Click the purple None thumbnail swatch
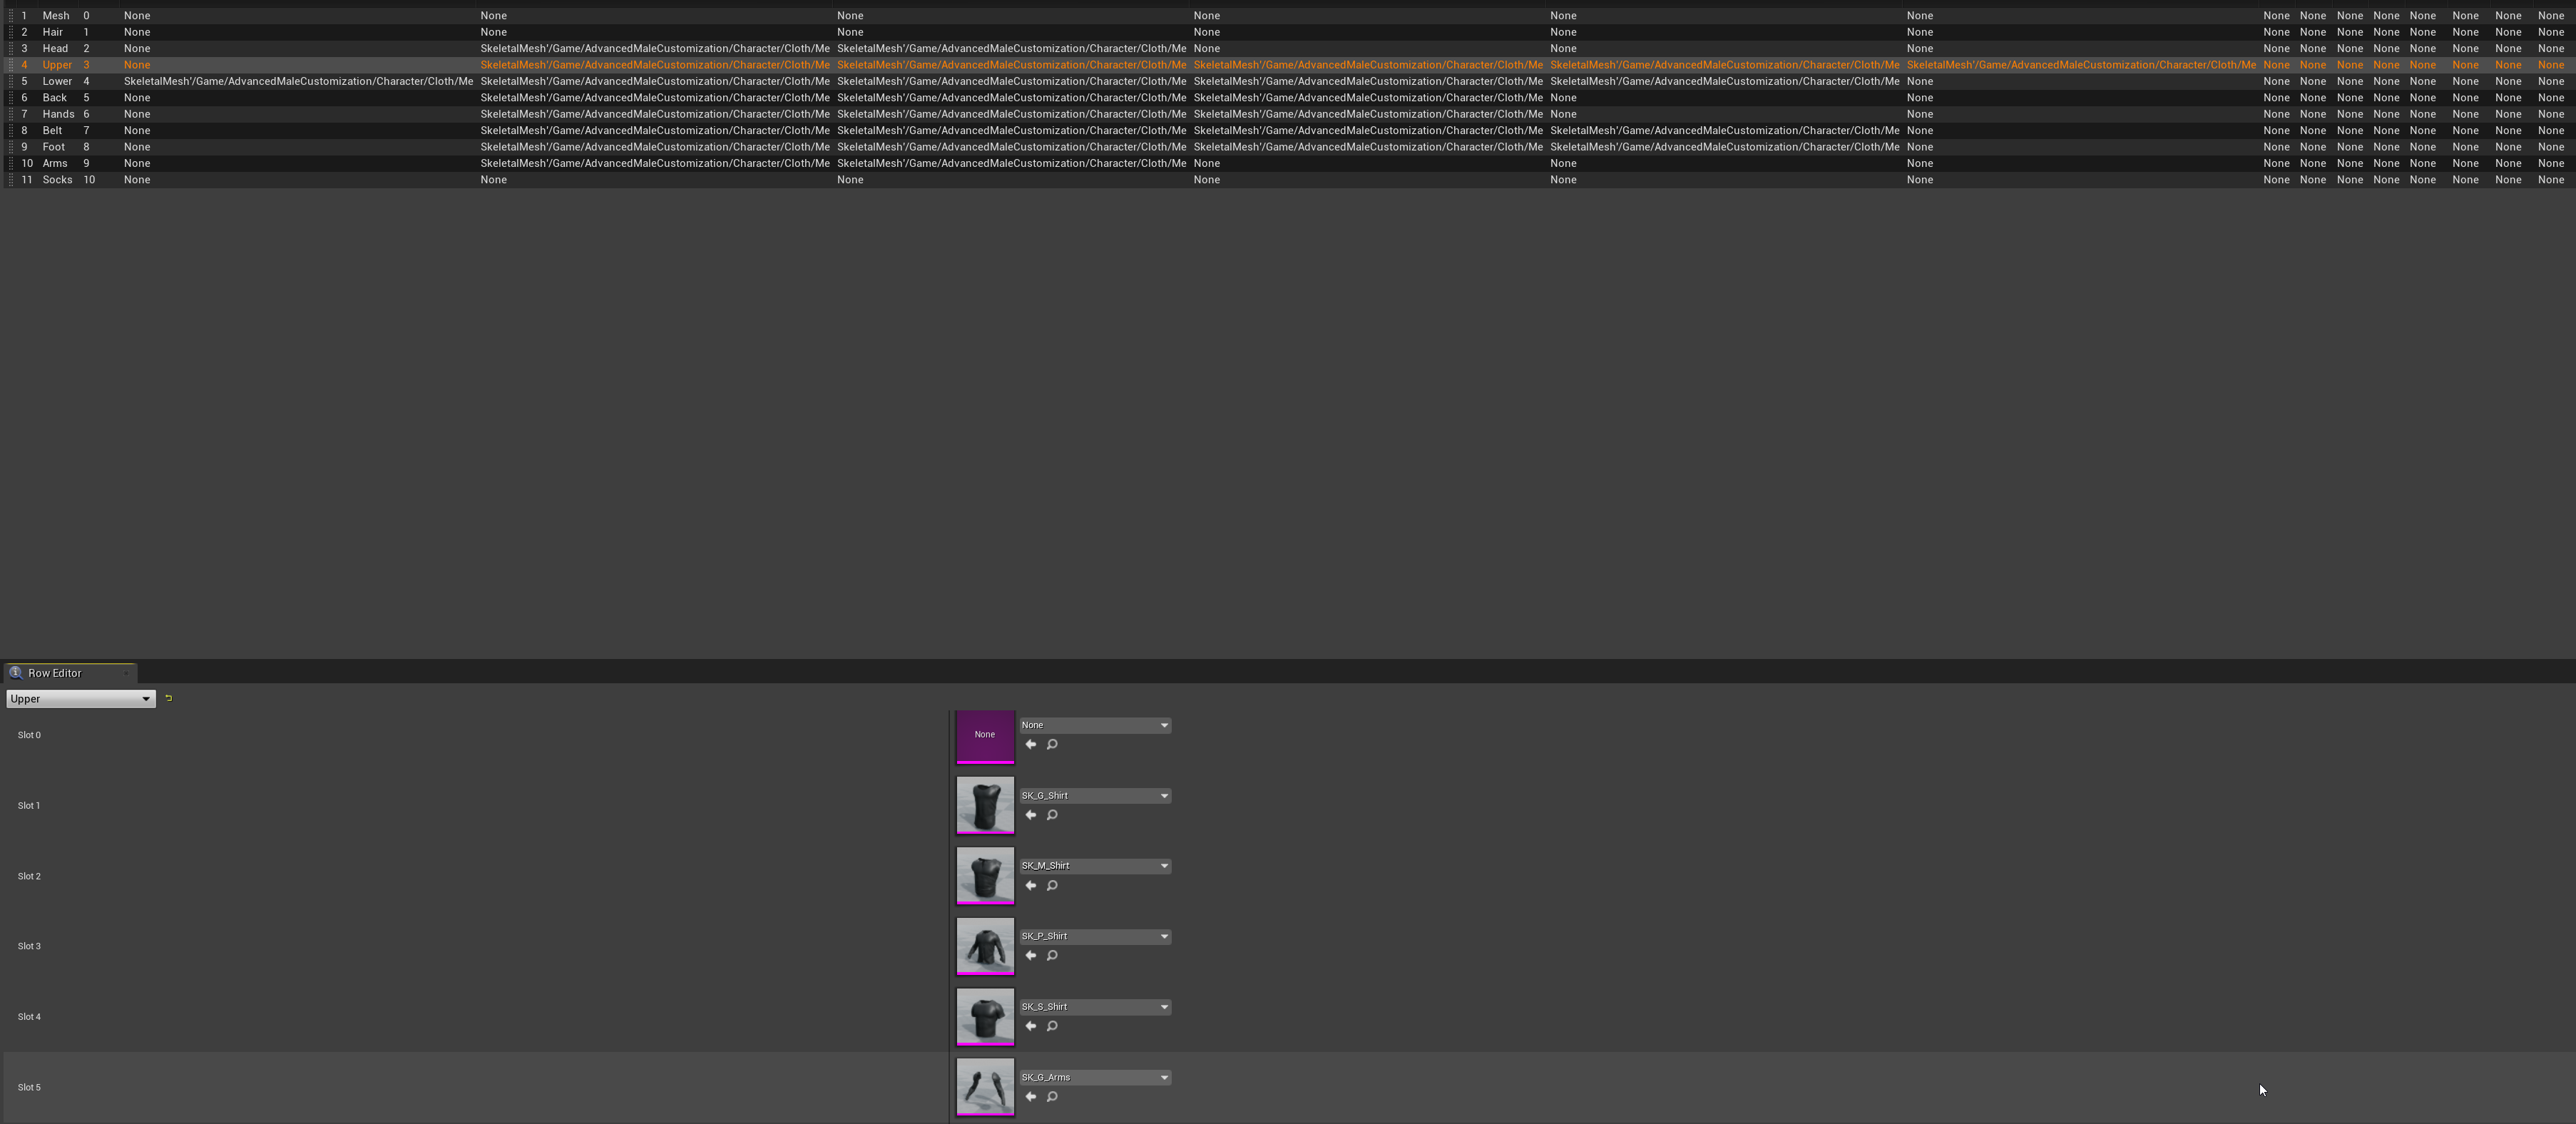 (985, 735)
